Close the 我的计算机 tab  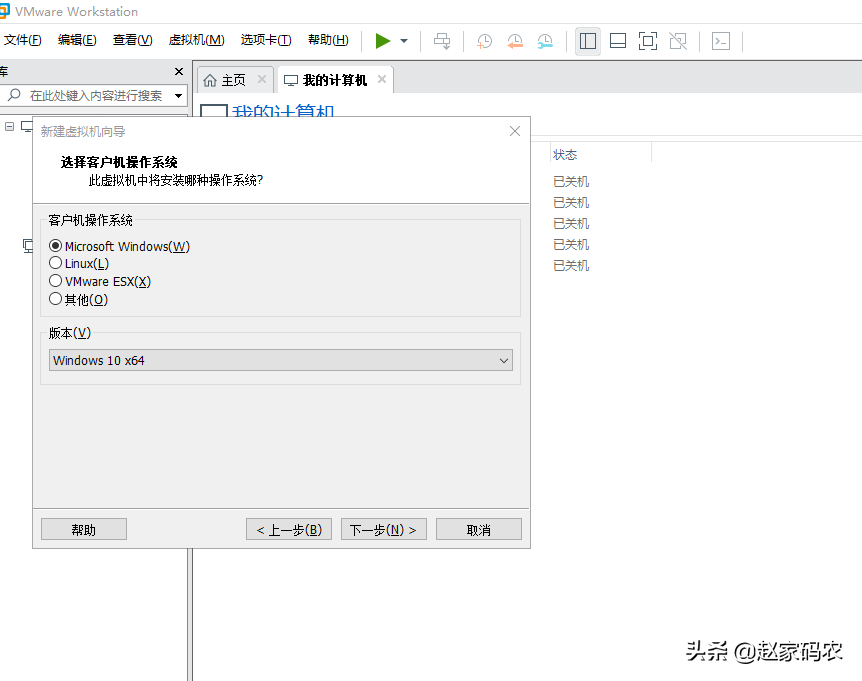[382, 79]
